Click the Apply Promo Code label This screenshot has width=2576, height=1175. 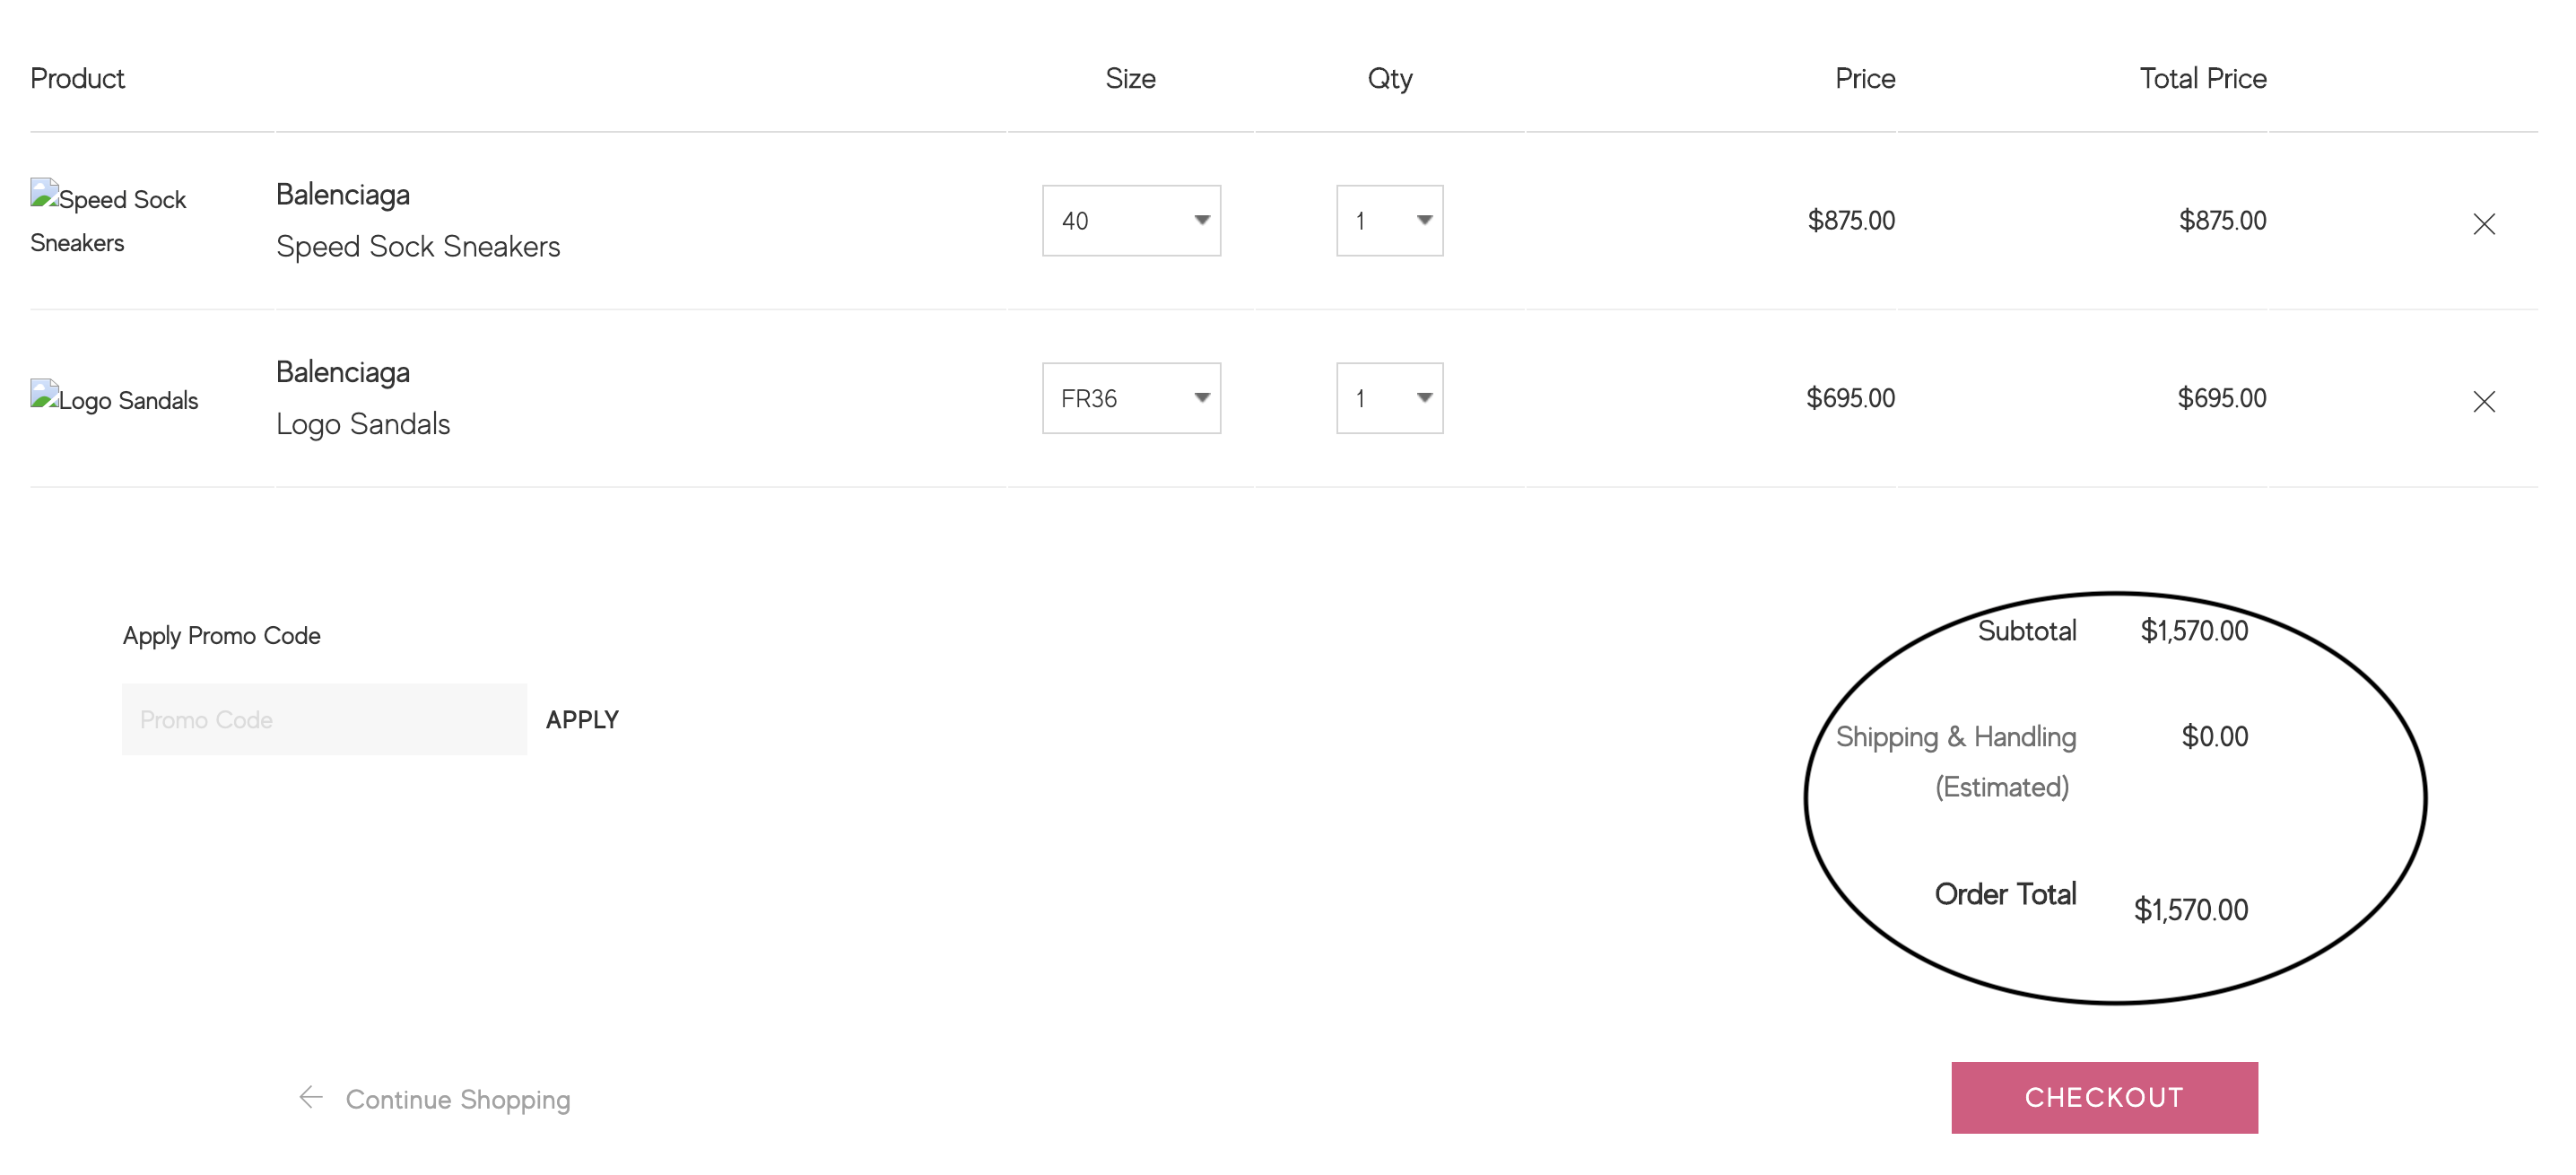[221, 634]
